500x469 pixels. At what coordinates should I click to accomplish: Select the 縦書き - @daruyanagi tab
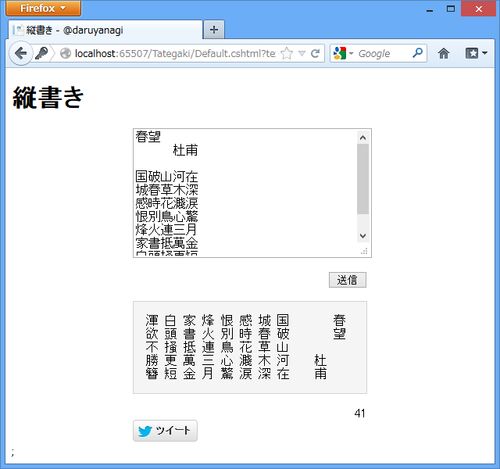105,30
